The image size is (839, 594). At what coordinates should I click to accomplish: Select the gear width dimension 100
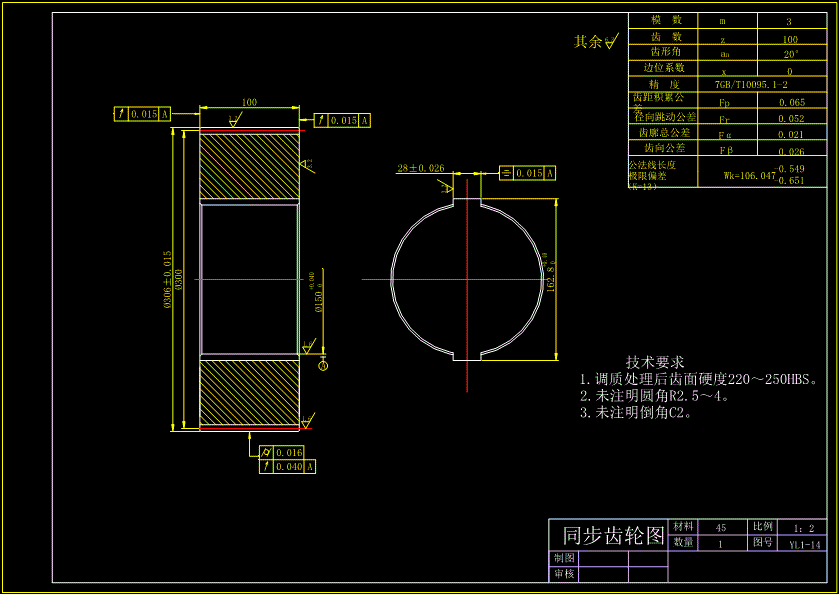[x=249, y=102]
